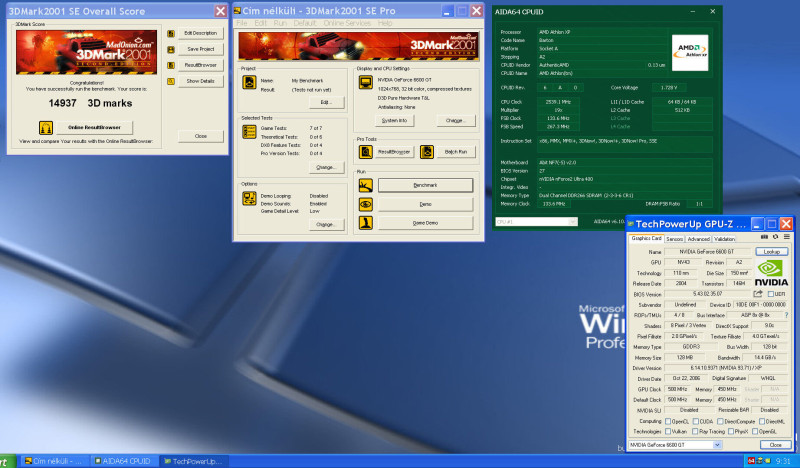Click the System Info button
The width and height of the screenshot is (800, 468).
click(x=394, y=120)
